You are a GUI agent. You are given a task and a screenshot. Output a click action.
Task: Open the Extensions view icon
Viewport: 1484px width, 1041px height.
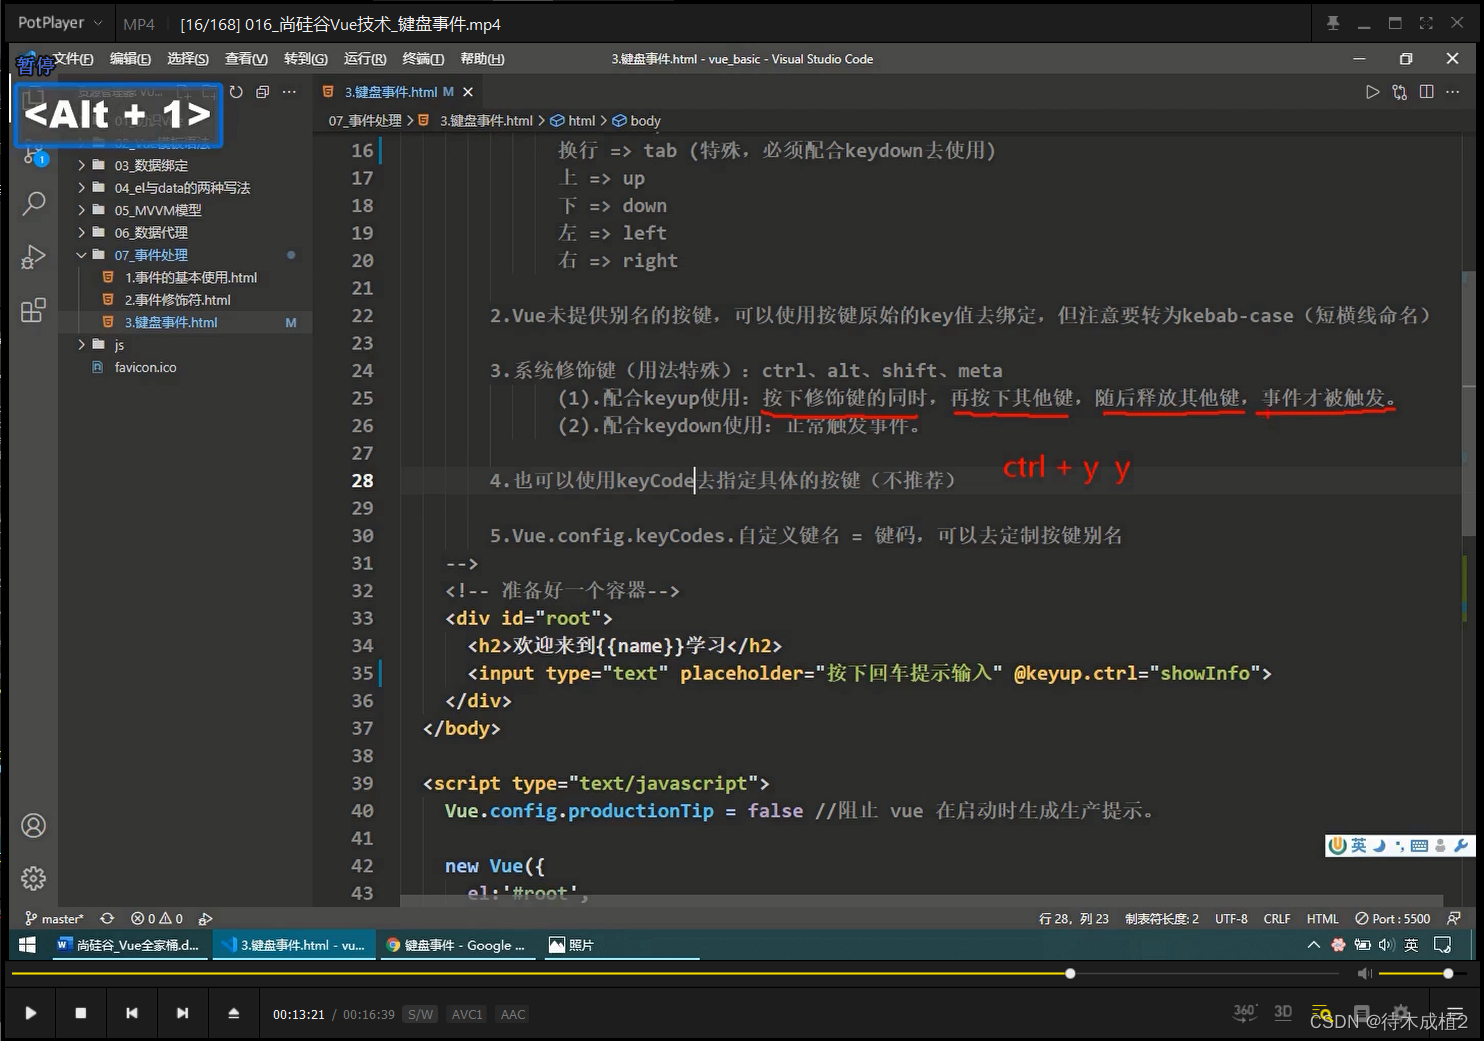point(33,310)
